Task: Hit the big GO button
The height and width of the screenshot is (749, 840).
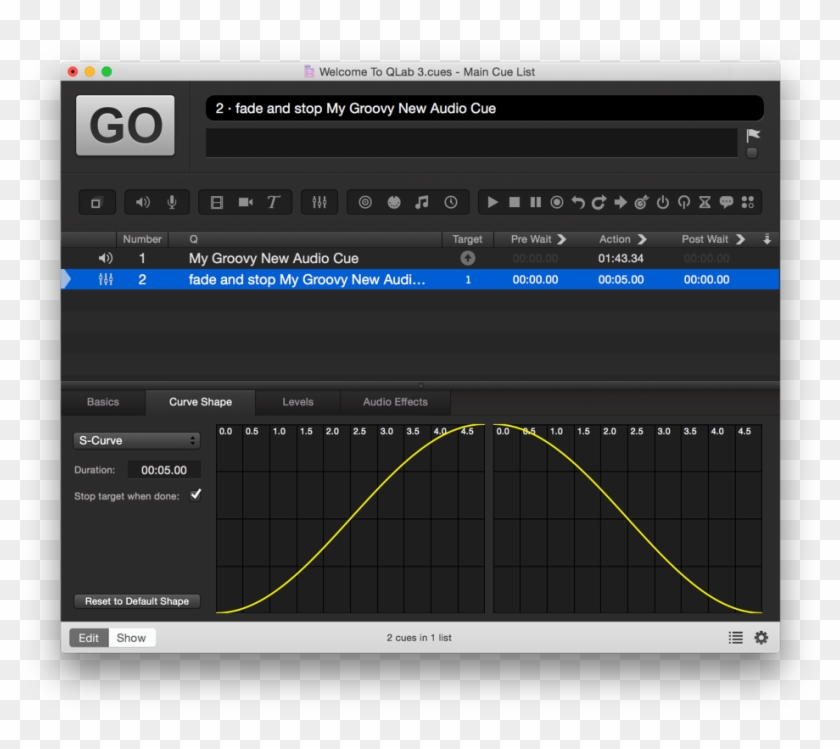Action: (125, 125)
